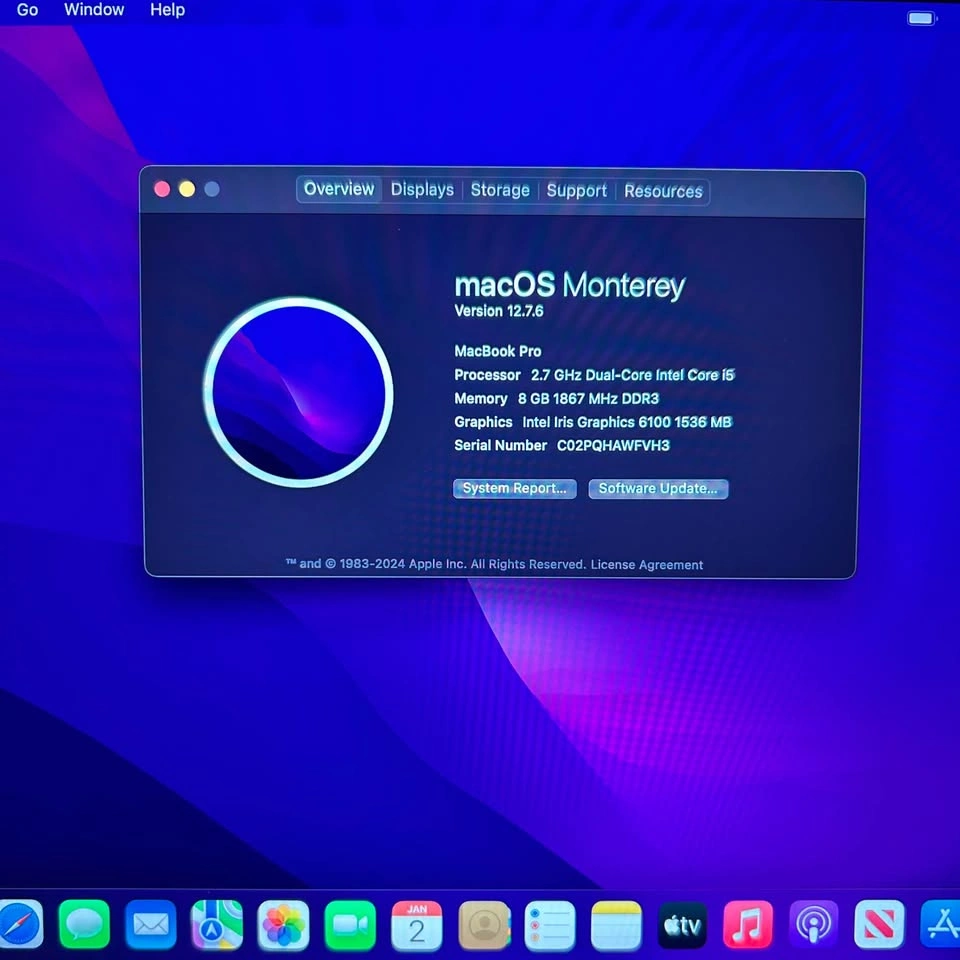Viewport: 960px width, 960px height.
Task: Launch Reminders app in Dock
Action: [x=550, y=924]
